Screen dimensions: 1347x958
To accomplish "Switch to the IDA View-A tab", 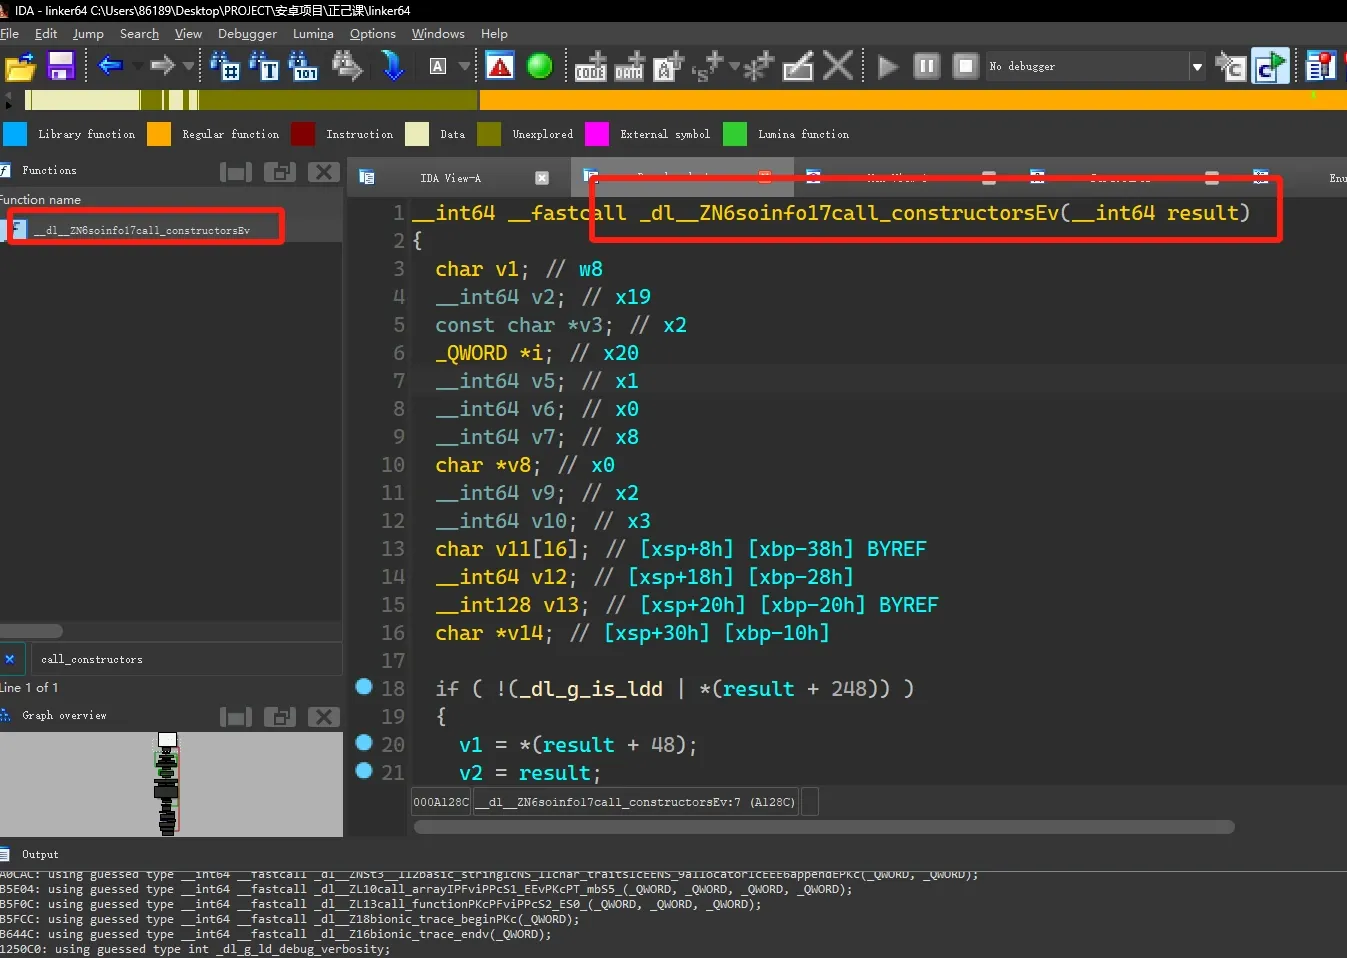I will click(450, 178).
